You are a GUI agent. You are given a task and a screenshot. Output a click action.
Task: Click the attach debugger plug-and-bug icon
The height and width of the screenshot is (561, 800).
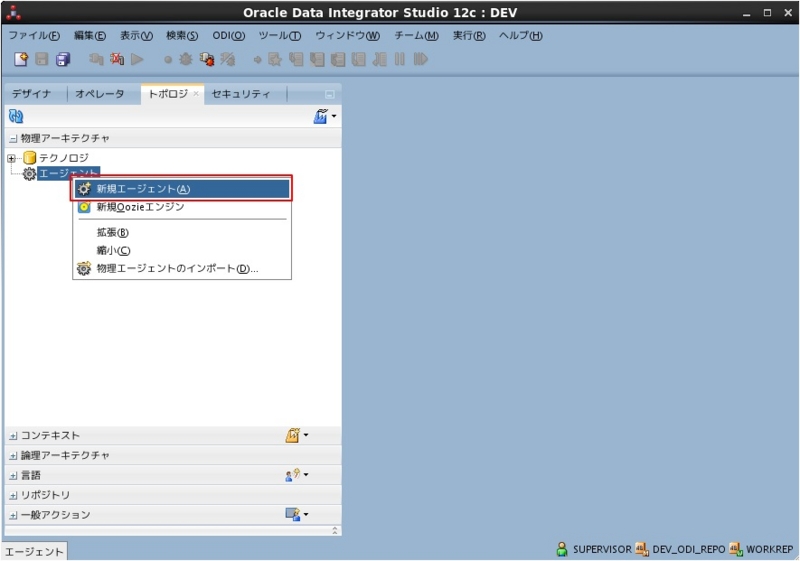tap(207, 59)
